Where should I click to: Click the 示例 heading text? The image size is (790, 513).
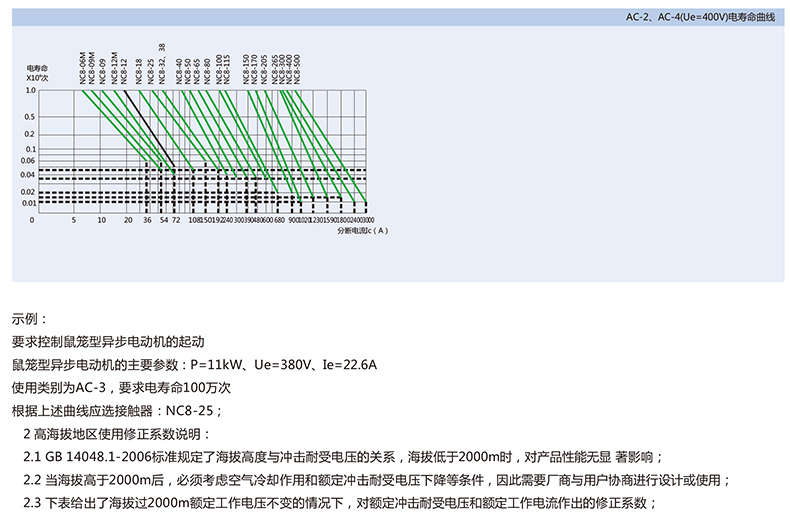tap(30, 320)
